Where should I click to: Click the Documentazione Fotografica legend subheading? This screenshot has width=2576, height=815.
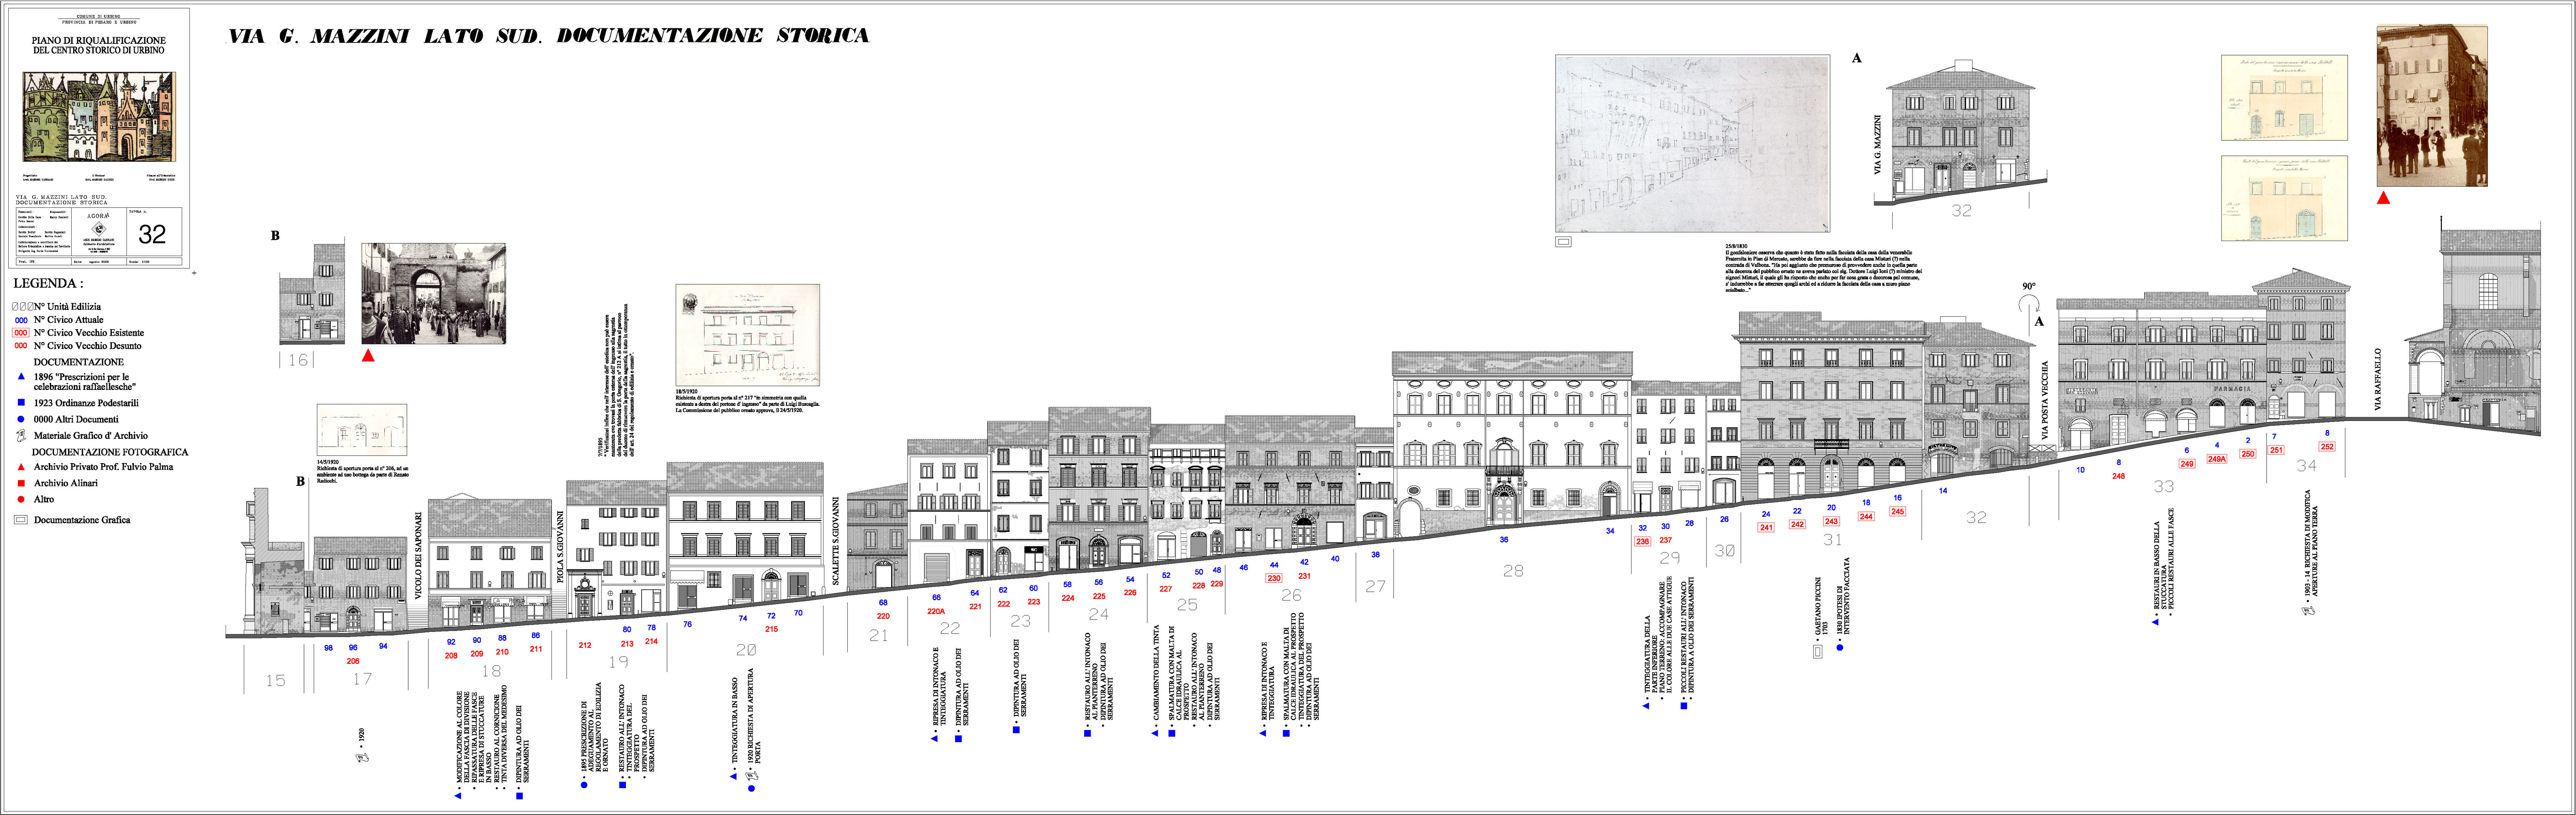click(110, 452)
